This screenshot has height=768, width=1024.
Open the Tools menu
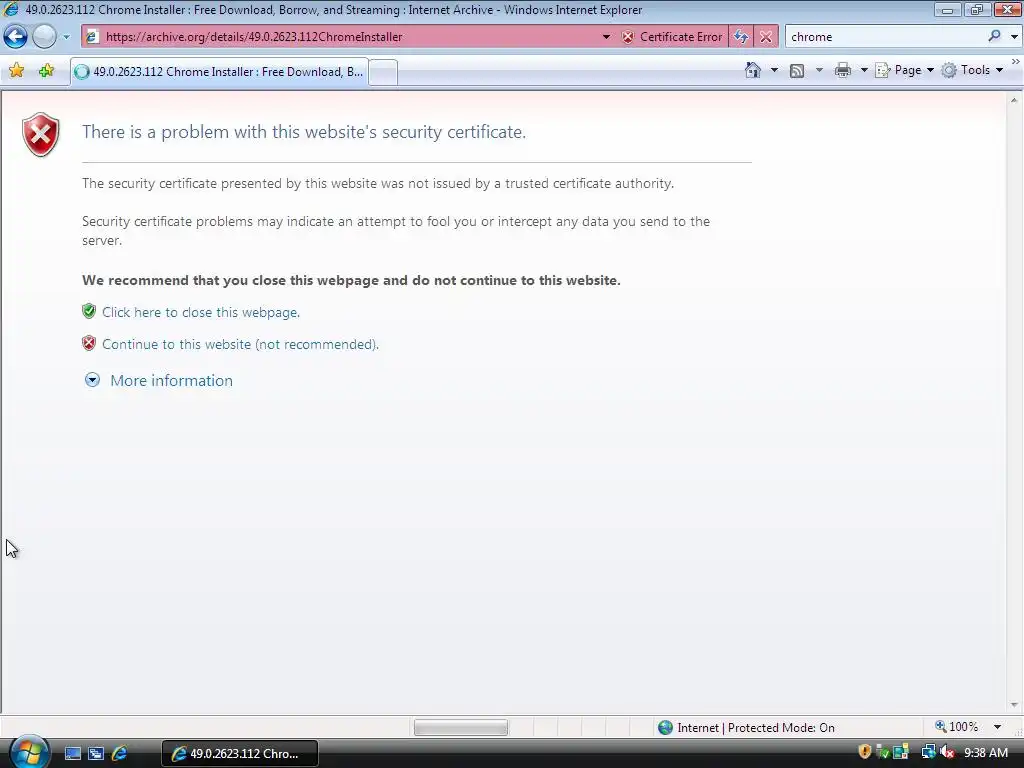(972, 70)
